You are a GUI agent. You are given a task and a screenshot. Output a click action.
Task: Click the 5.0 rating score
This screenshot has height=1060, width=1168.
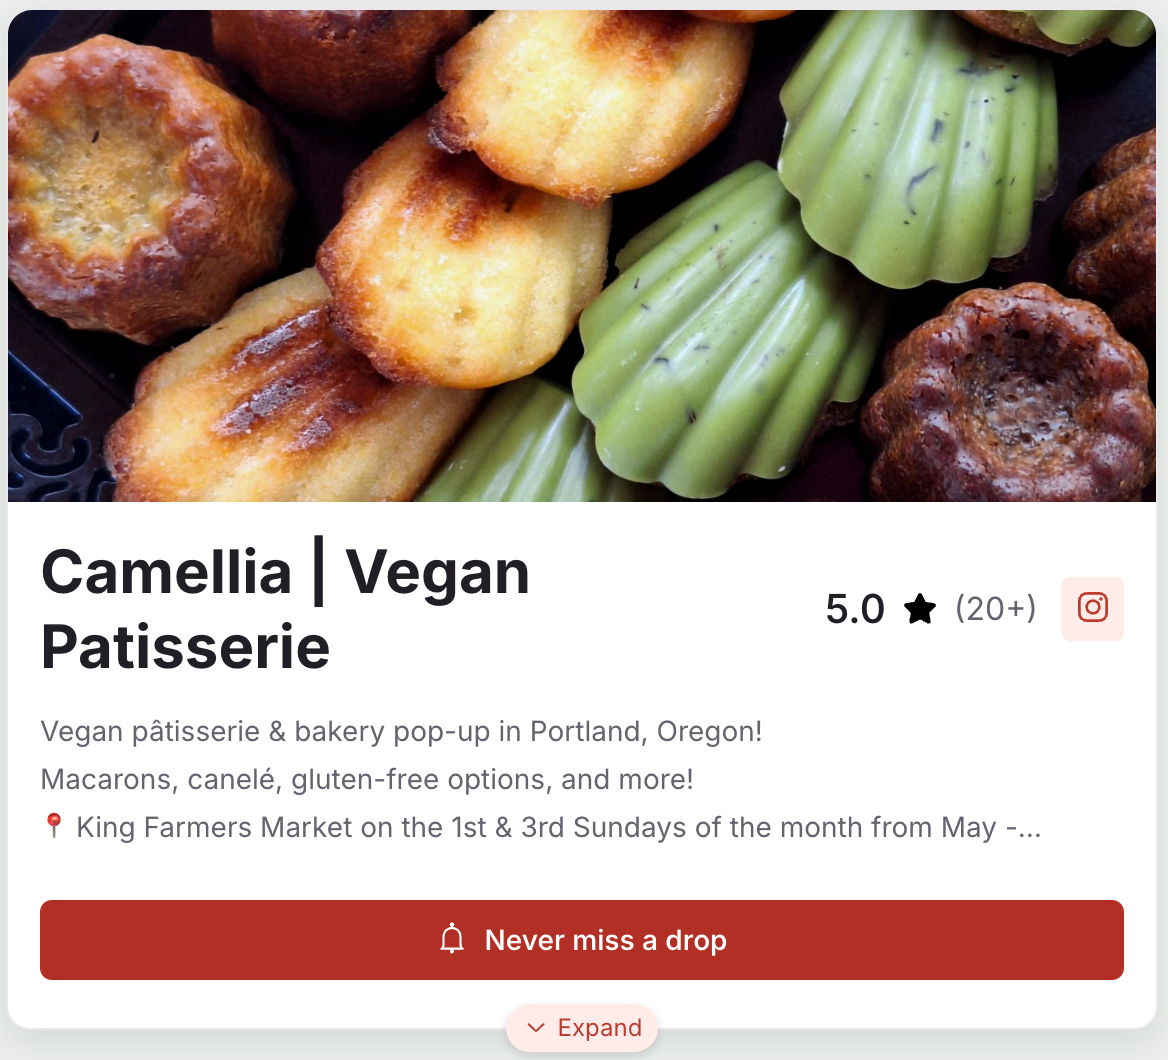point(855,608)
